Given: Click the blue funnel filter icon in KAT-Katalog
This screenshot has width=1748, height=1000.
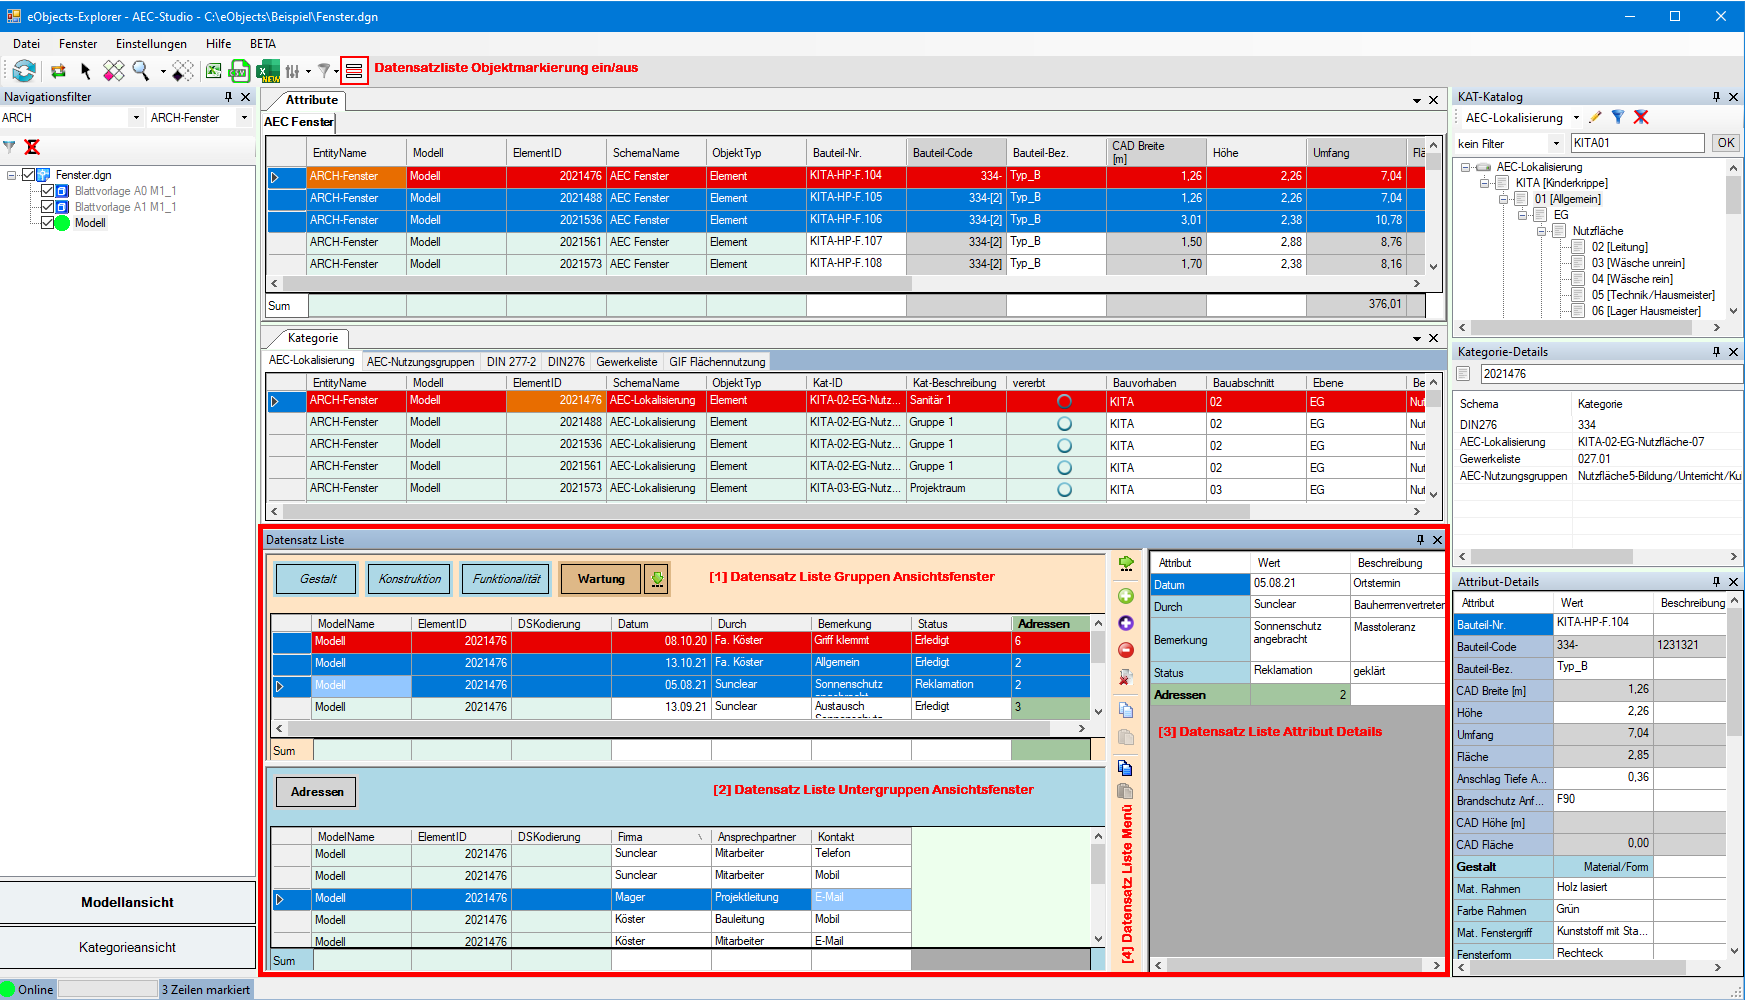Looking at the screenshot, I should point(1617,117).
